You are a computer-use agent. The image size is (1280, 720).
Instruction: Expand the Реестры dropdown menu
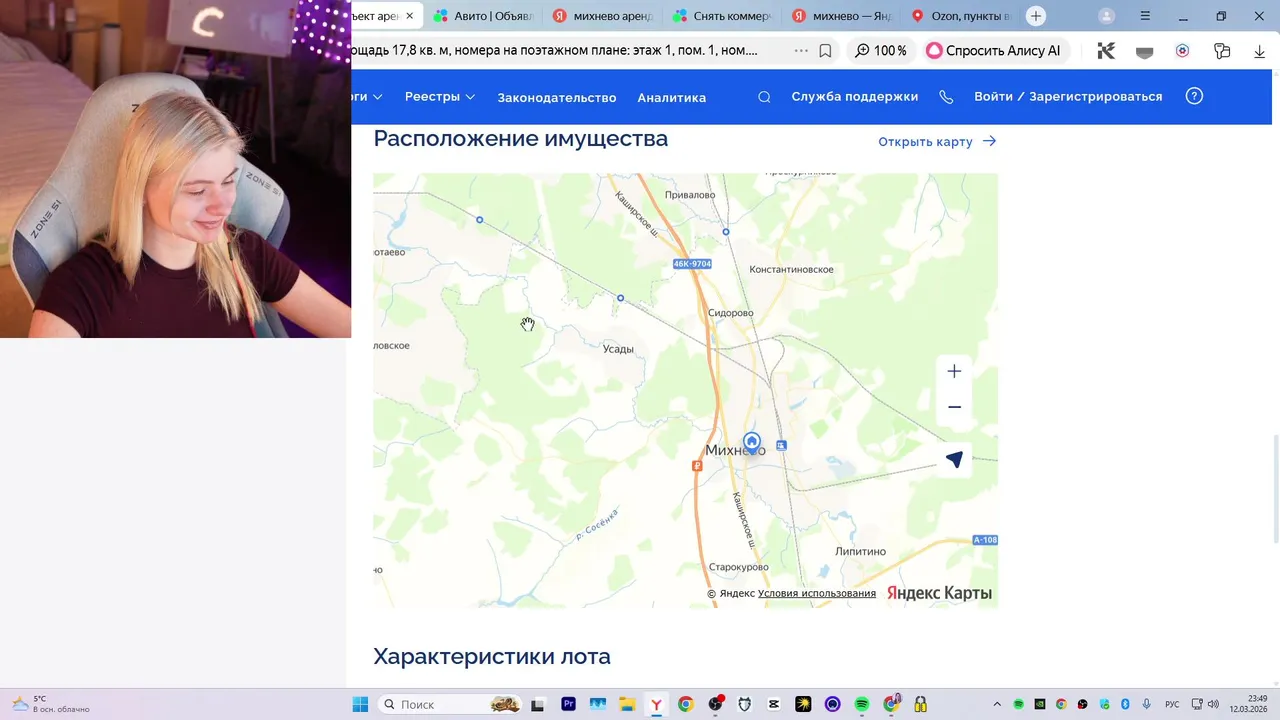pyautogui.click(x=440, y=97)
